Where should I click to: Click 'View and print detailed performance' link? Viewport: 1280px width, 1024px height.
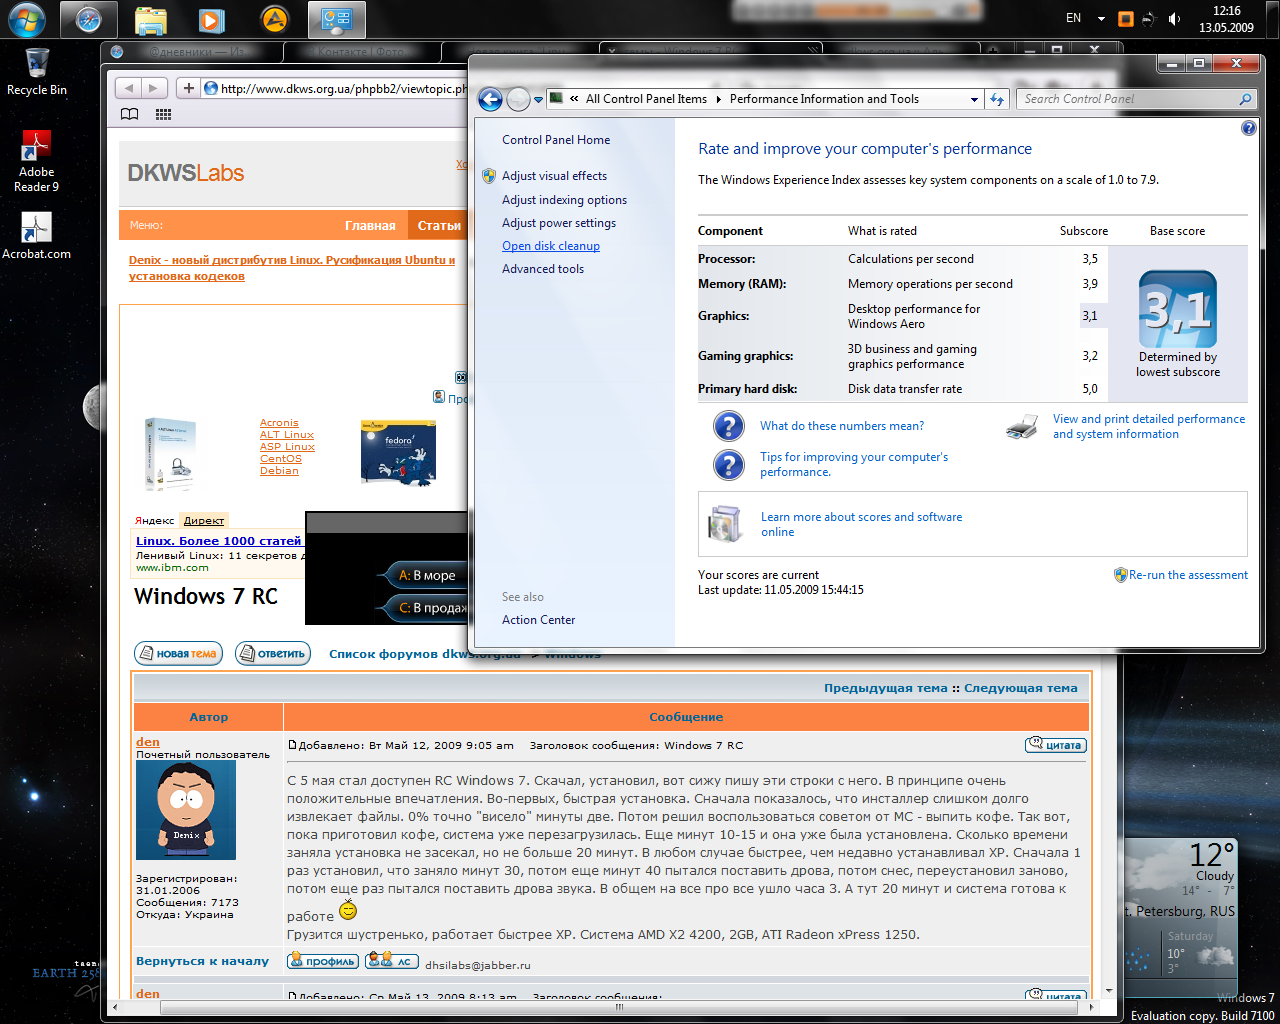[x=1149, y=427]
